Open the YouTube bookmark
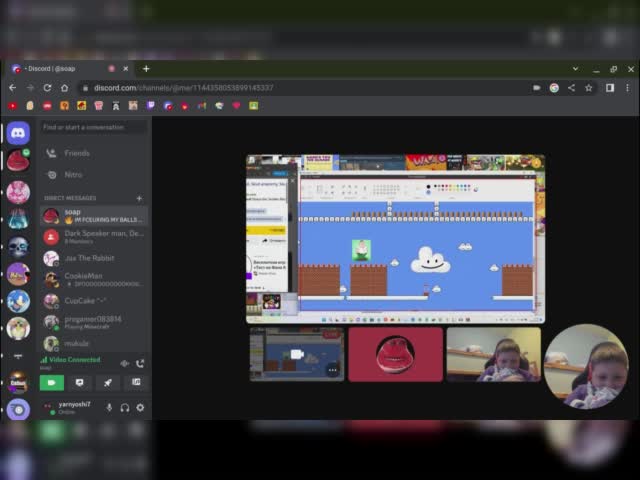 click(13, 106)
